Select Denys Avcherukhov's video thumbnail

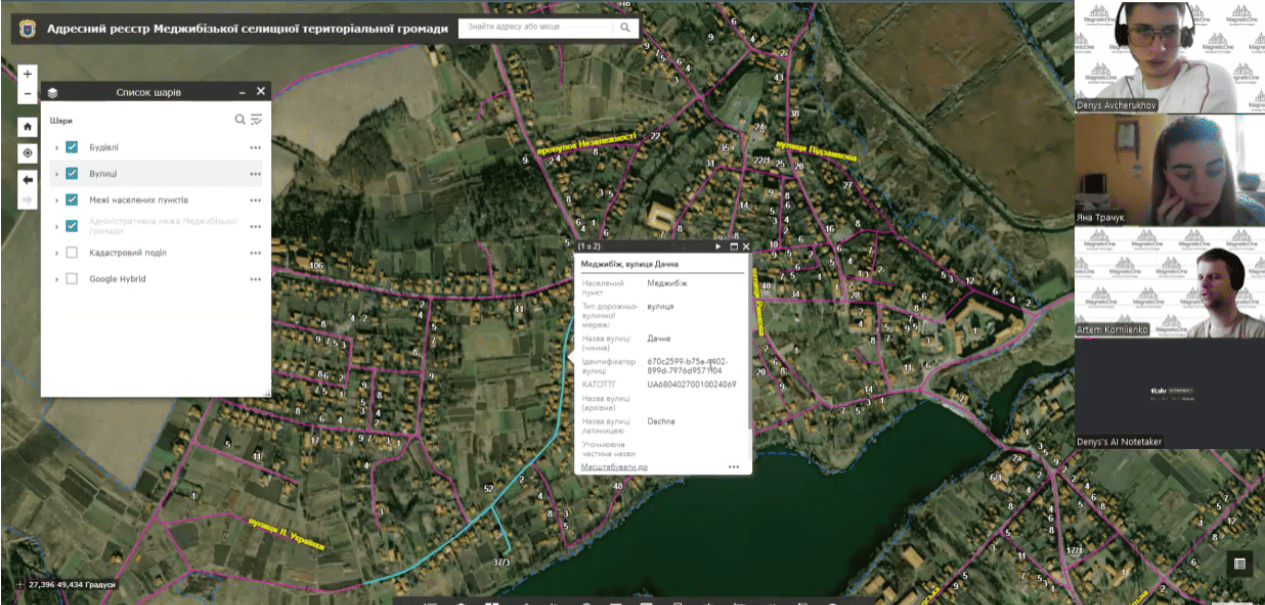point(1170,56)
